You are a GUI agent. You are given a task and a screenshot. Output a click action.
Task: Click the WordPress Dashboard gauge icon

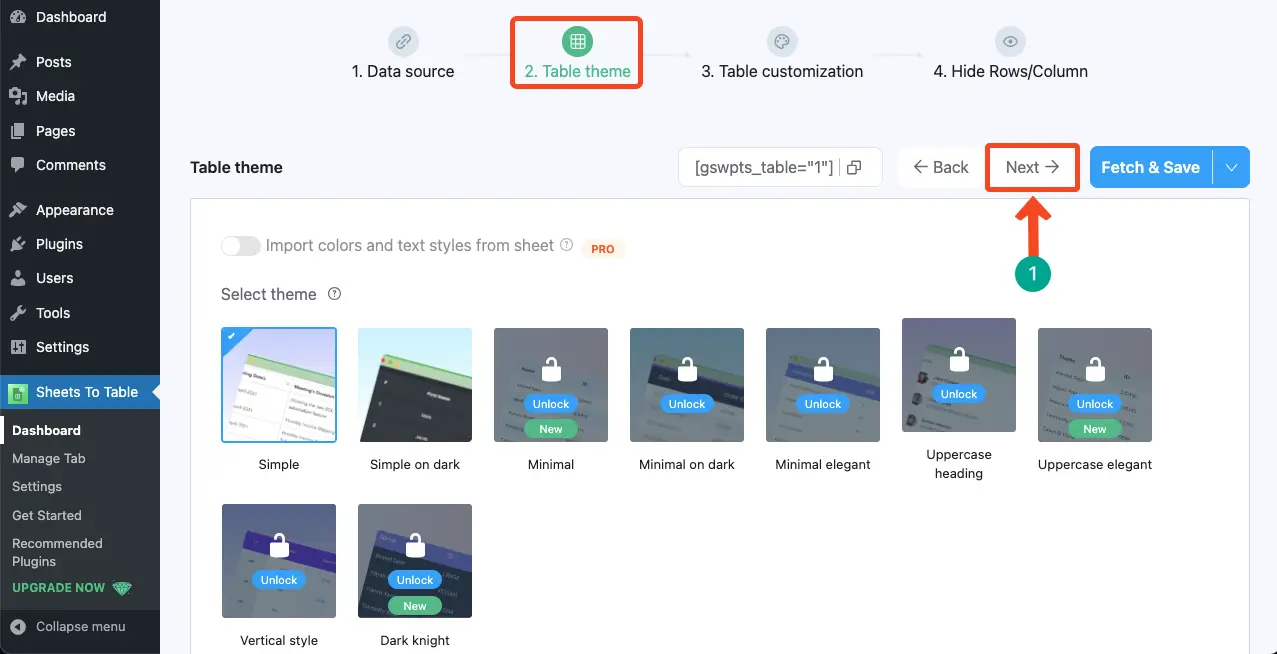click(x=18, y=17)
